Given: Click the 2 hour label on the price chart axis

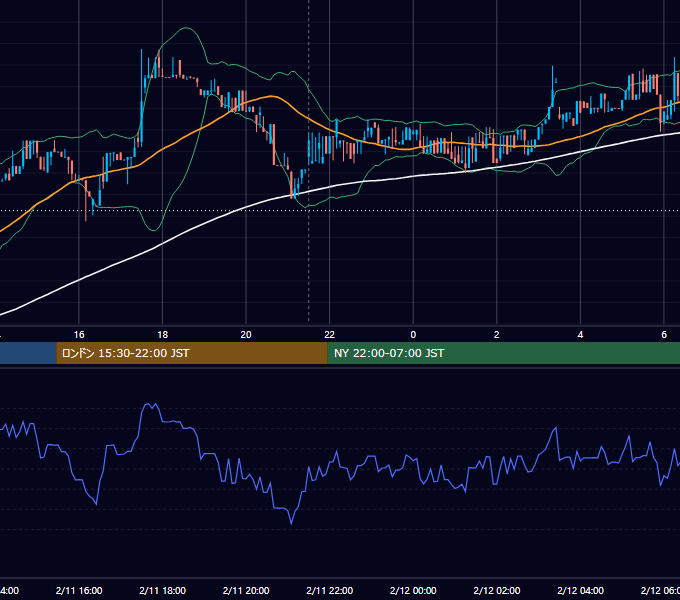Looking at the screenshot, I should click(x=497, y=335).
